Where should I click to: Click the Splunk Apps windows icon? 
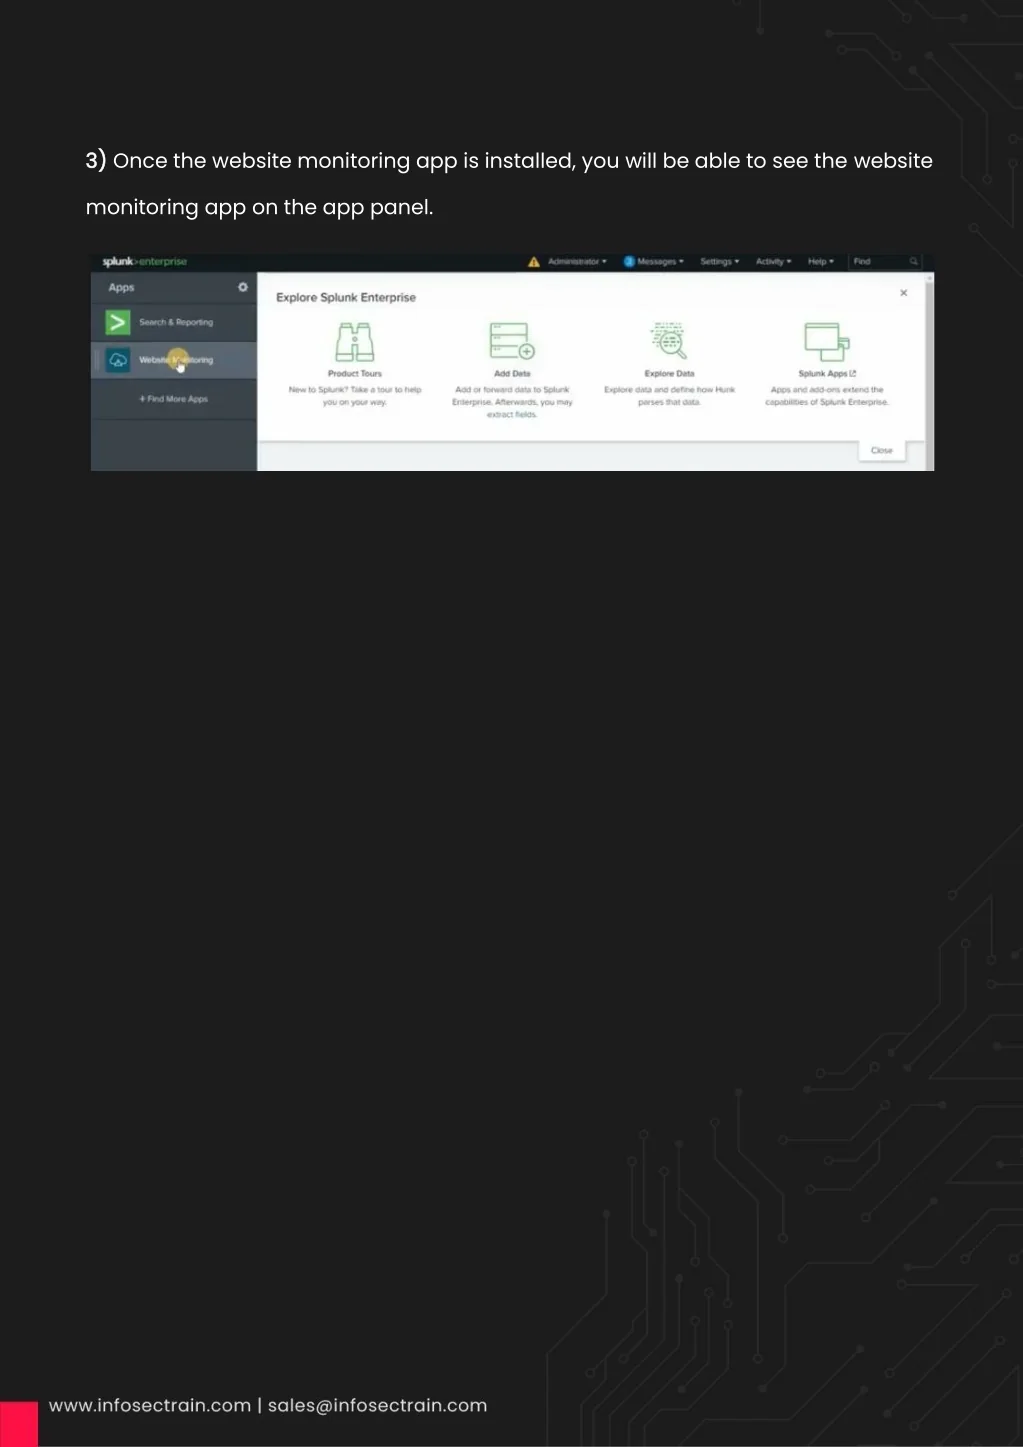pos(826,342)
